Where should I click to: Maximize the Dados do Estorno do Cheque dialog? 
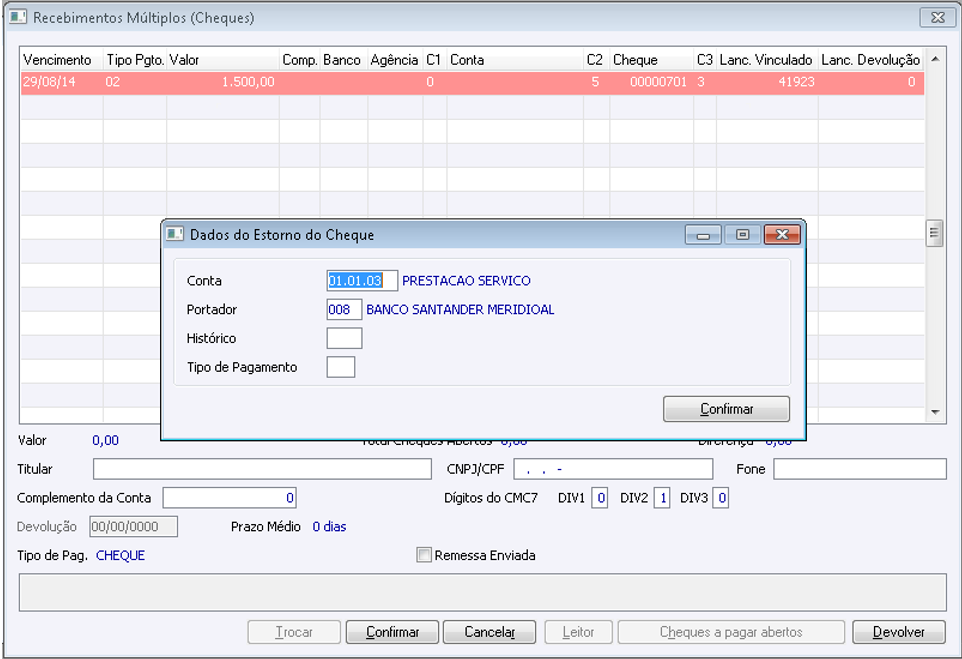(742, 235)
